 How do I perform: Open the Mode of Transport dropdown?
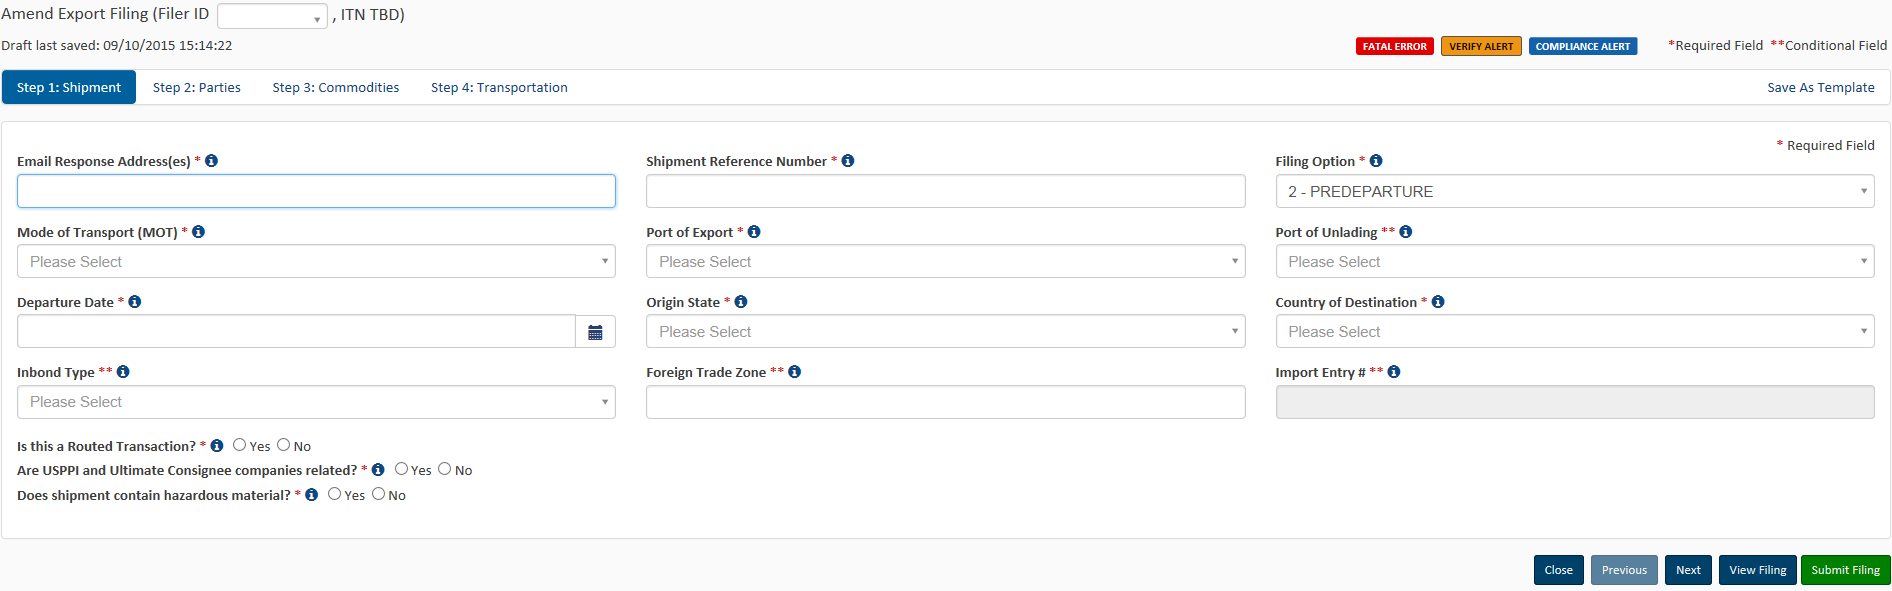316,262
